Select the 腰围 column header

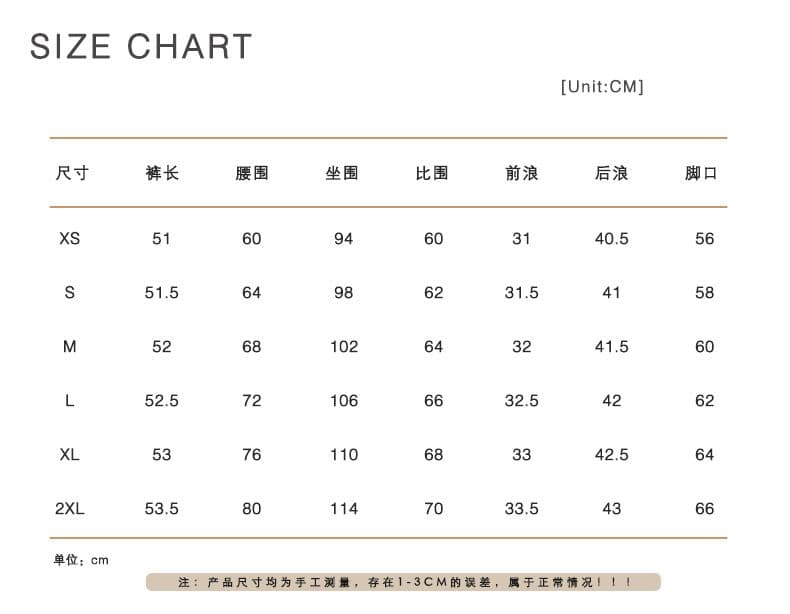pyautogui.click(x=252, y=173)
